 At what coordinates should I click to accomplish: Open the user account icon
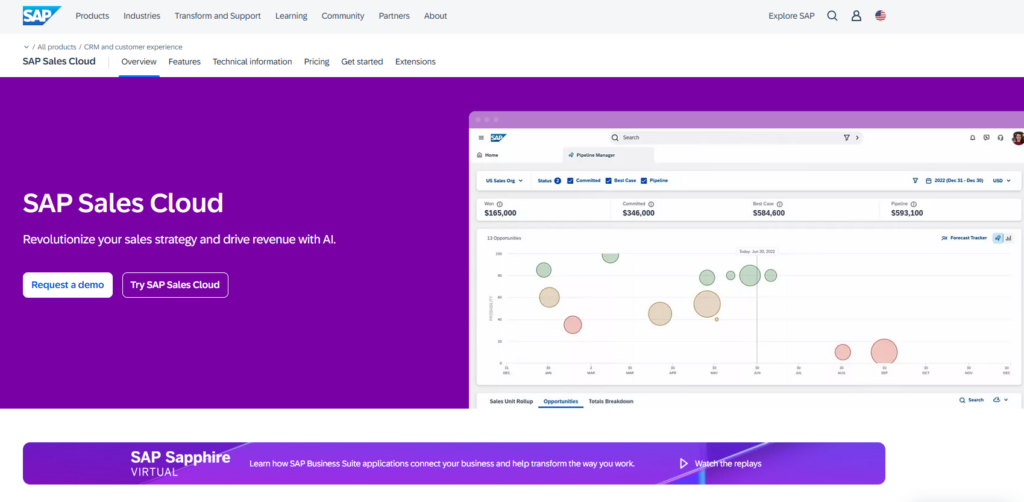tap(856, 16)
